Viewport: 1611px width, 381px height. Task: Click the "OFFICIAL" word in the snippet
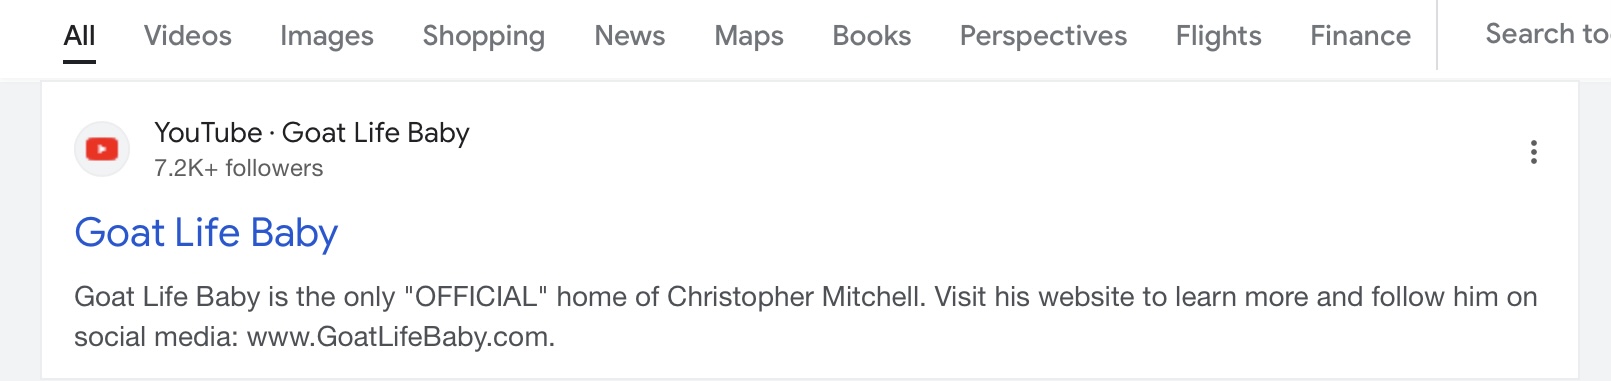tap(476, 297)
